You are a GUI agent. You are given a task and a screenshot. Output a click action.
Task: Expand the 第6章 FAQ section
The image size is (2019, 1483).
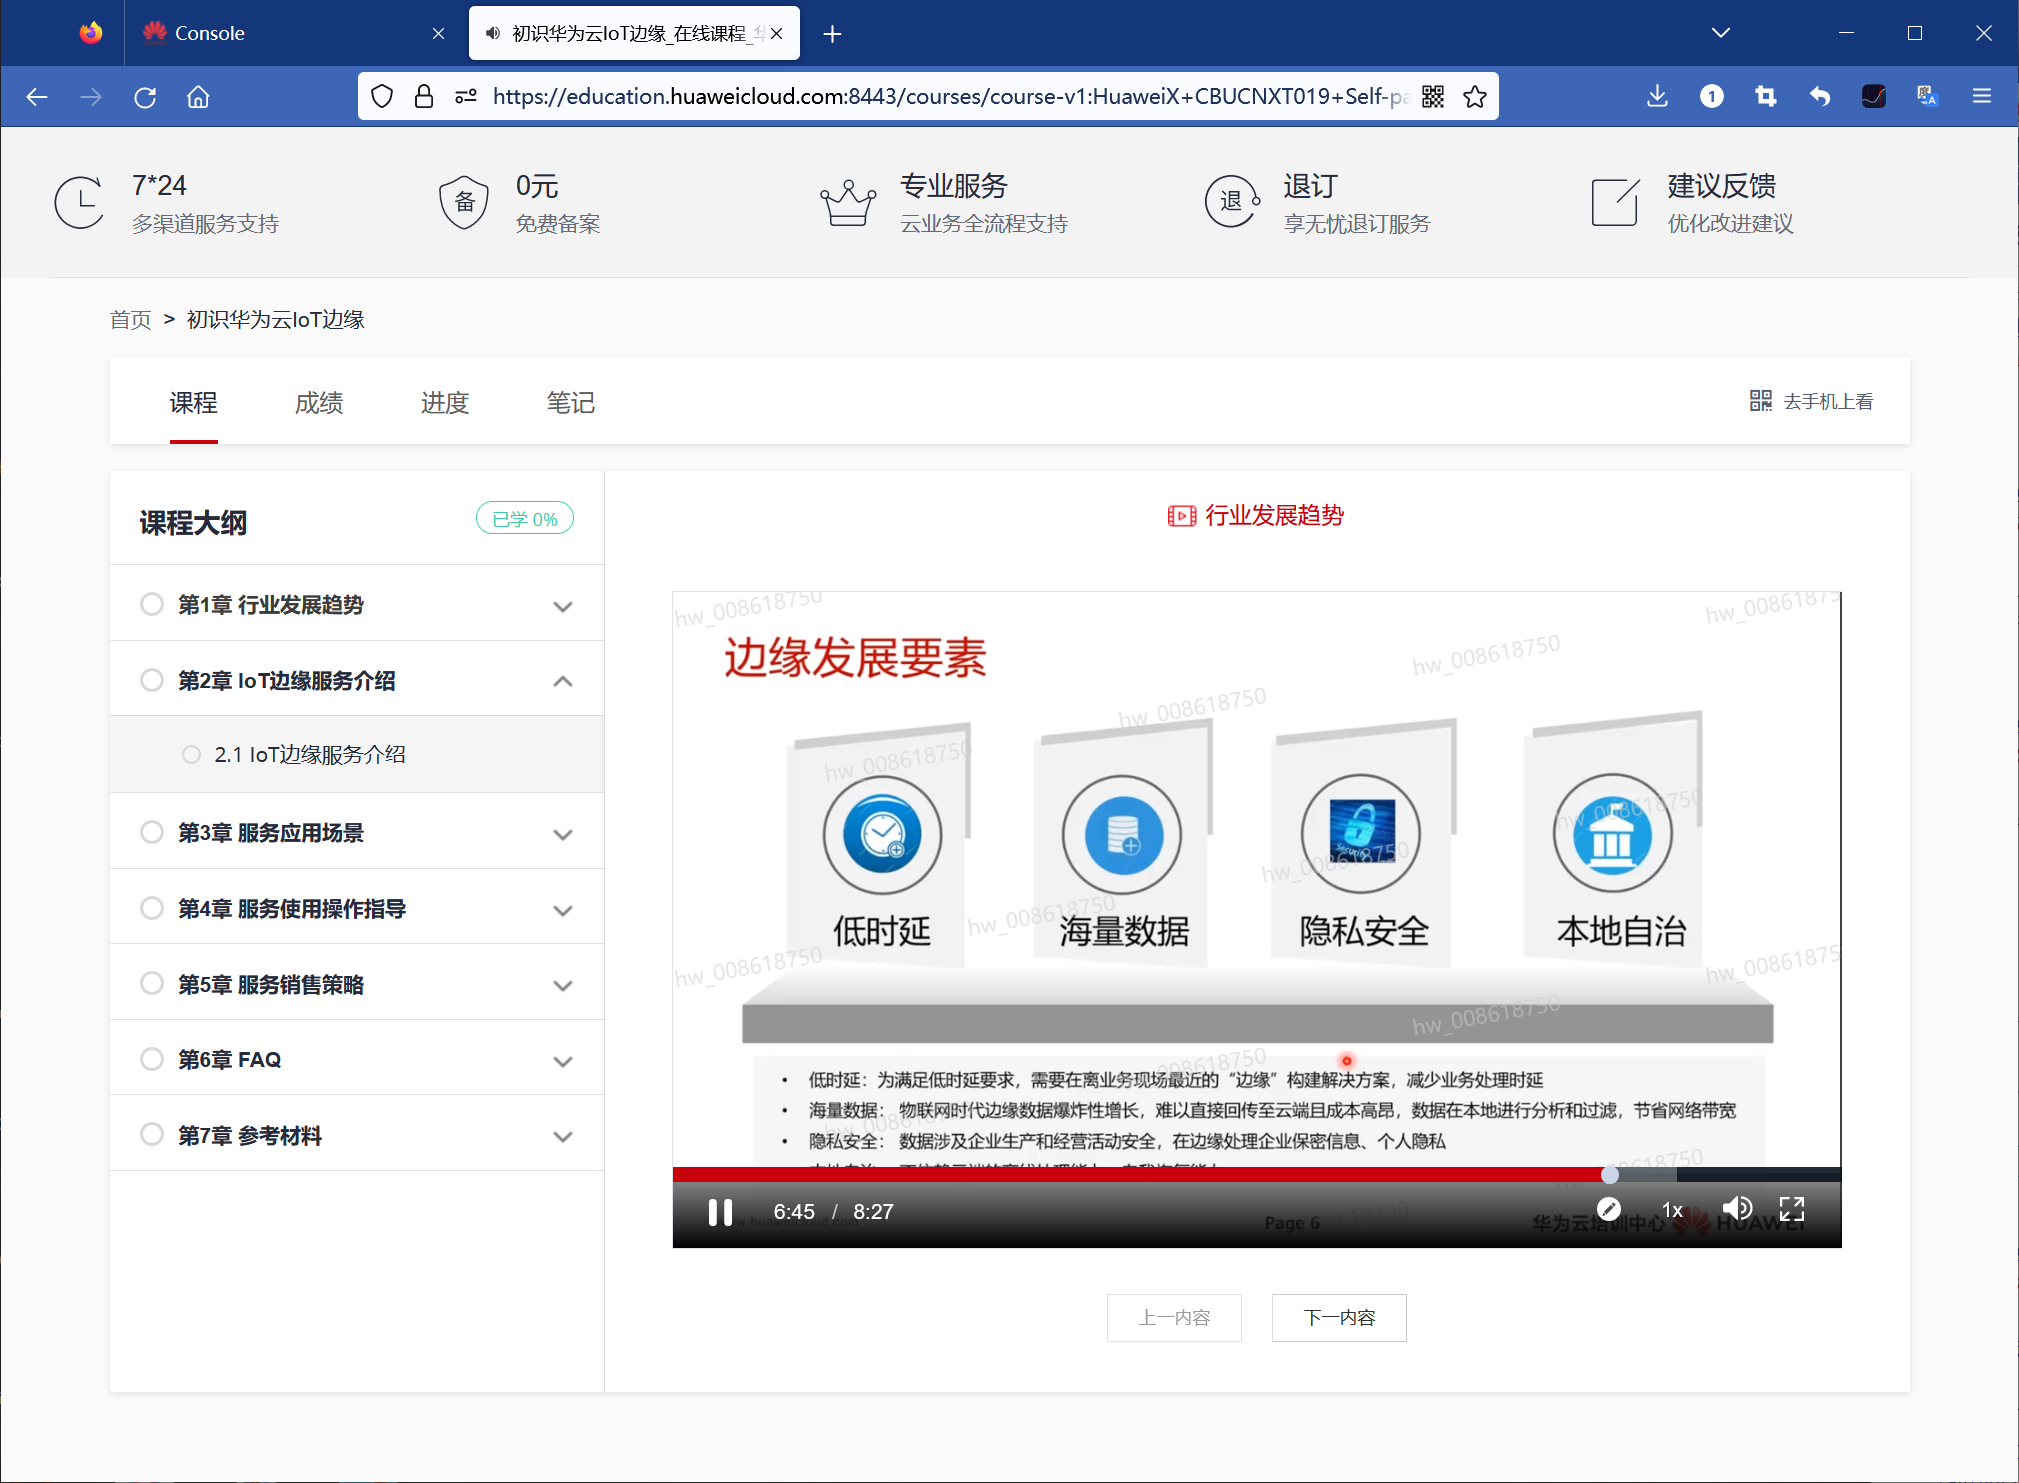pyautogui.click(x=563, y=1060)
